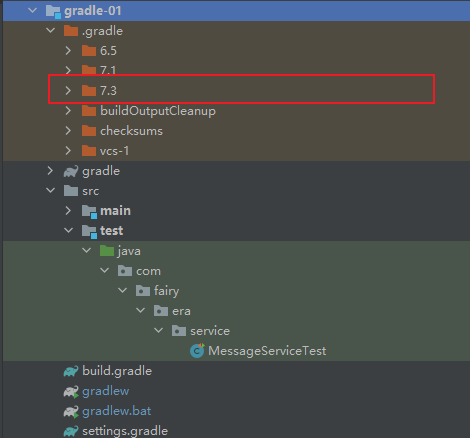470x438 pixels.
Task: Click the main module folder icon
Action: click(89, 212)
